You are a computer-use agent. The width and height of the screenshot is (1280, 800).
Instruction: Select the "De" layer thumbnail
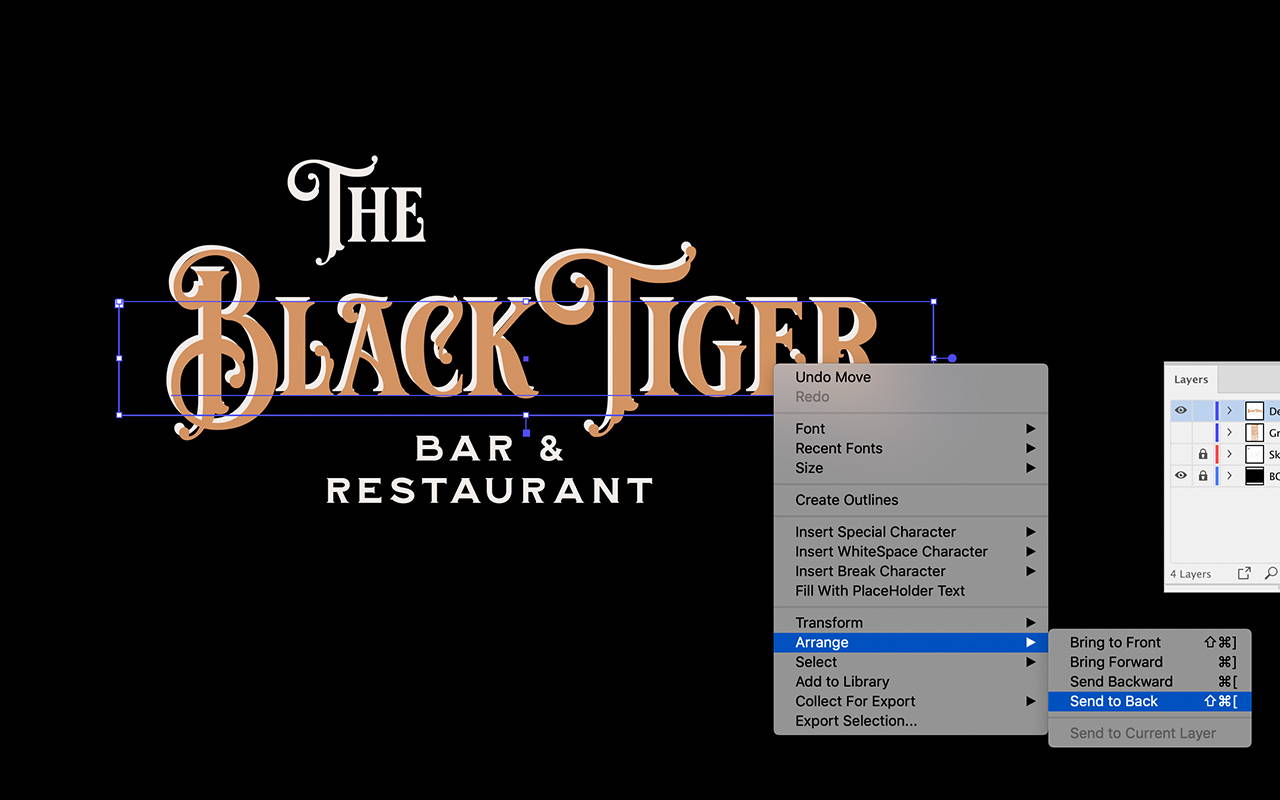coord(1254,410)
